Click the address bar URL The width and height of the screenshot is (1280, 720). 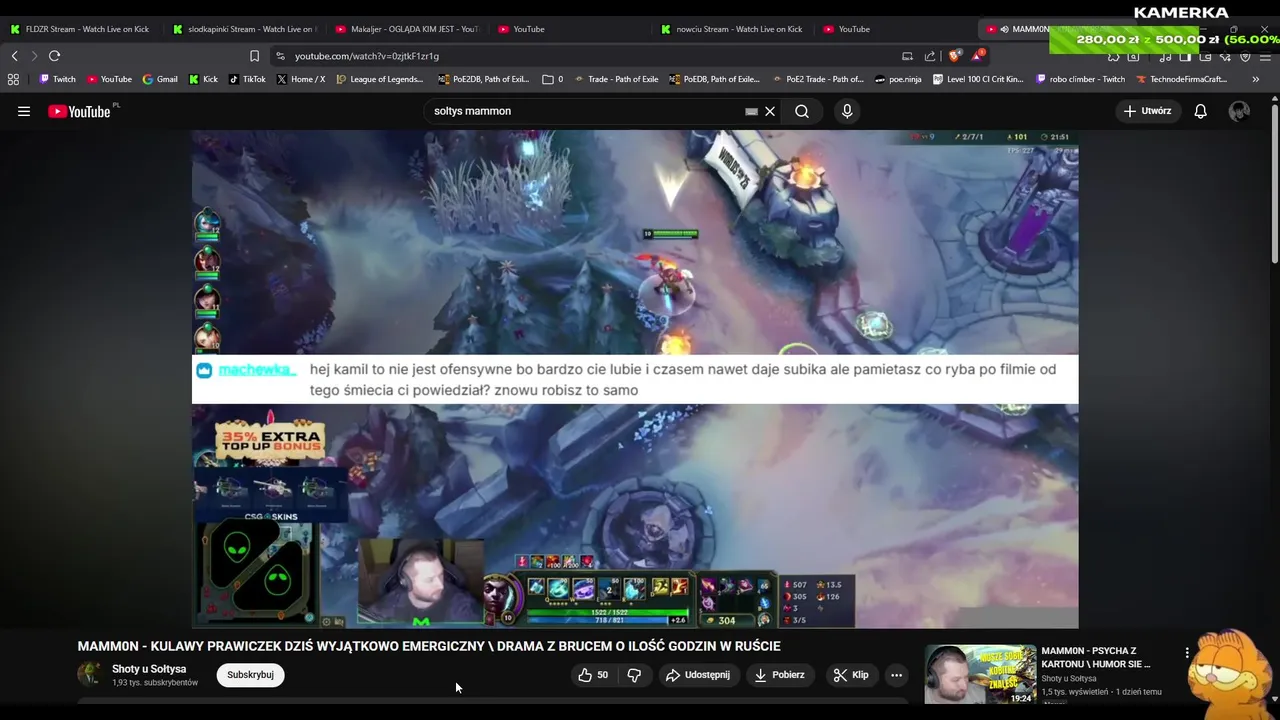pyautogui.click(x=367, y=56)
